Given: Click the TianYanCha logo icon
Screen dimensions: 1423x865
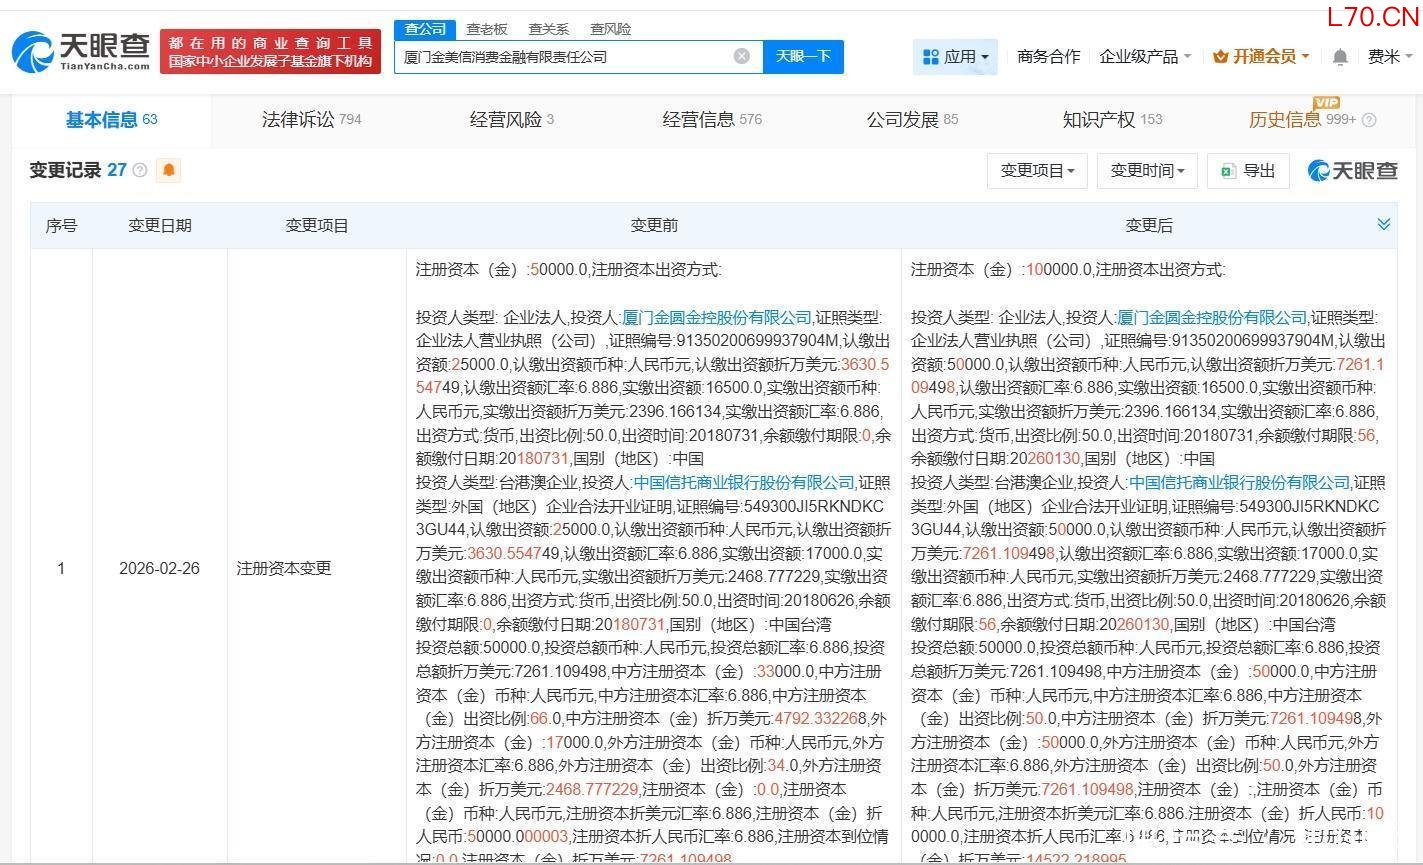Looking at the screenshot, I should 33,52.
